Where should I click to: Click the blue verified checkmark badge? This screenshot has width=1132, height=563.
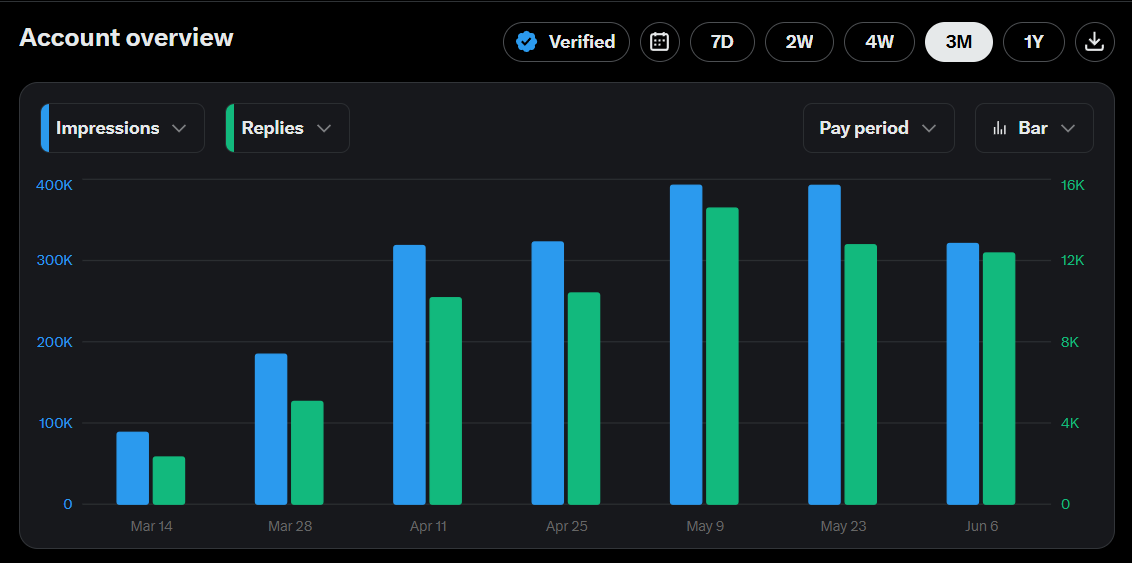(526, 42)
